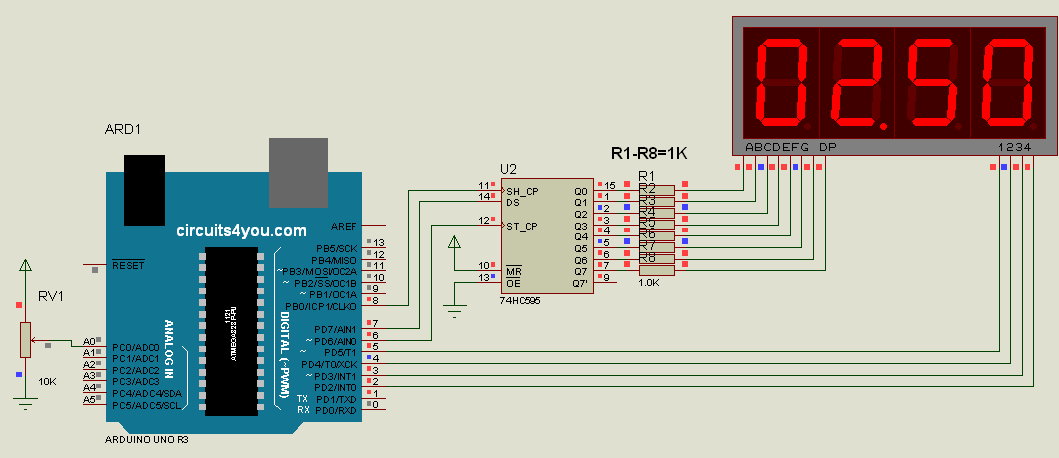This screenshot has width=1059, height=458.
Task: Click the AREF pin label
Action: 344,226
